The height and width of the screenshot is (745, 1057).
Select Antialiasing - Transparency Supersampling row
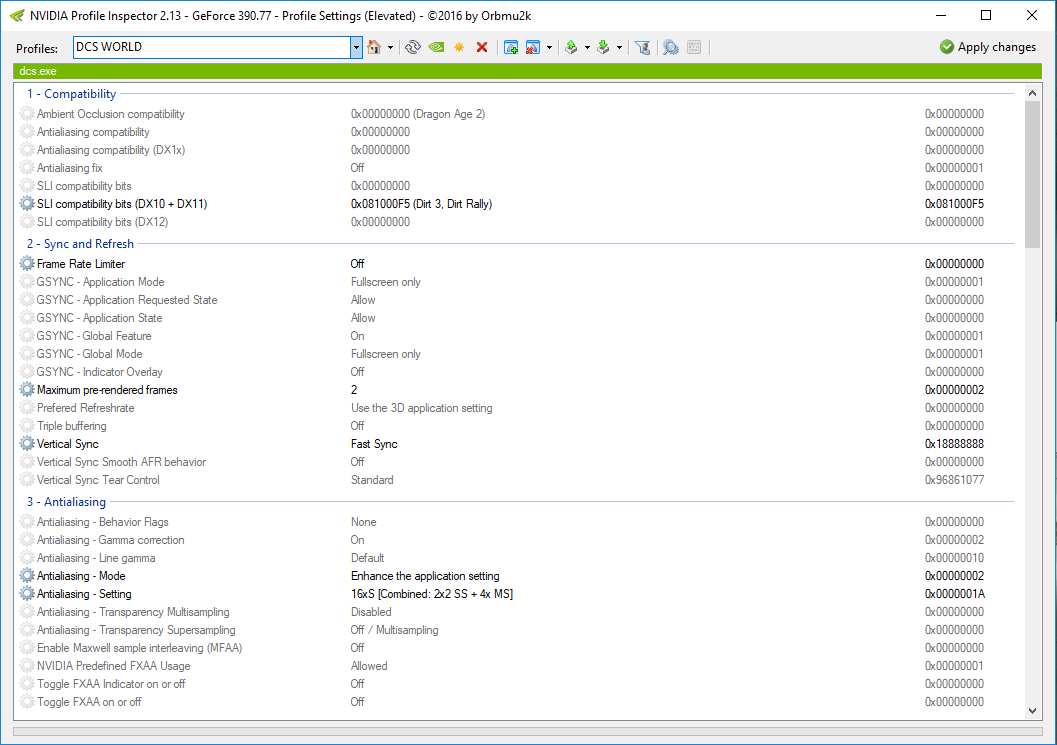(516, 630)
